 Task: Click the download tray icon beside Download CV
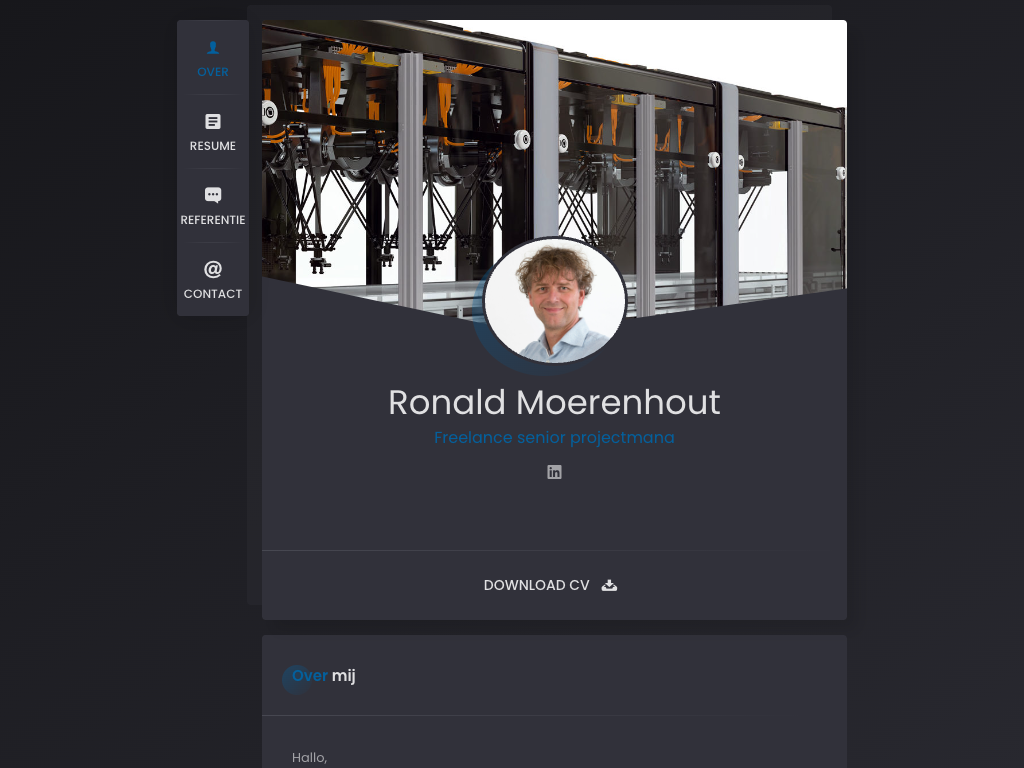click(609, 585)
